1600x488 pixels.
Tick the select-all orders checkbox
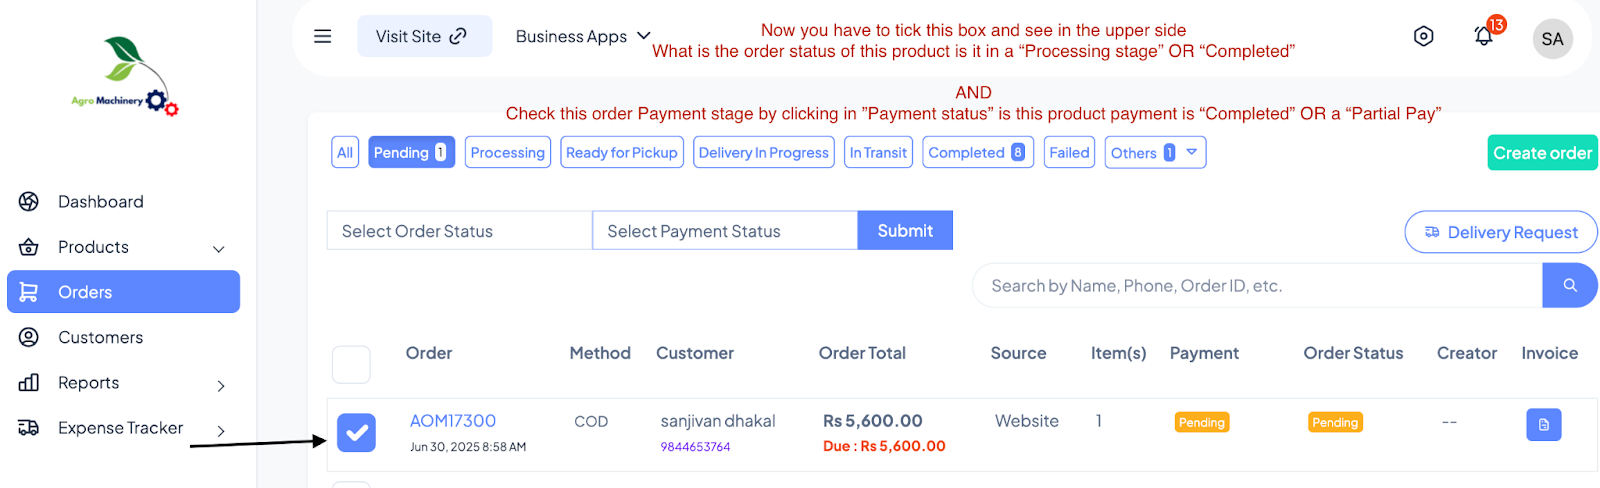(351, 365)
